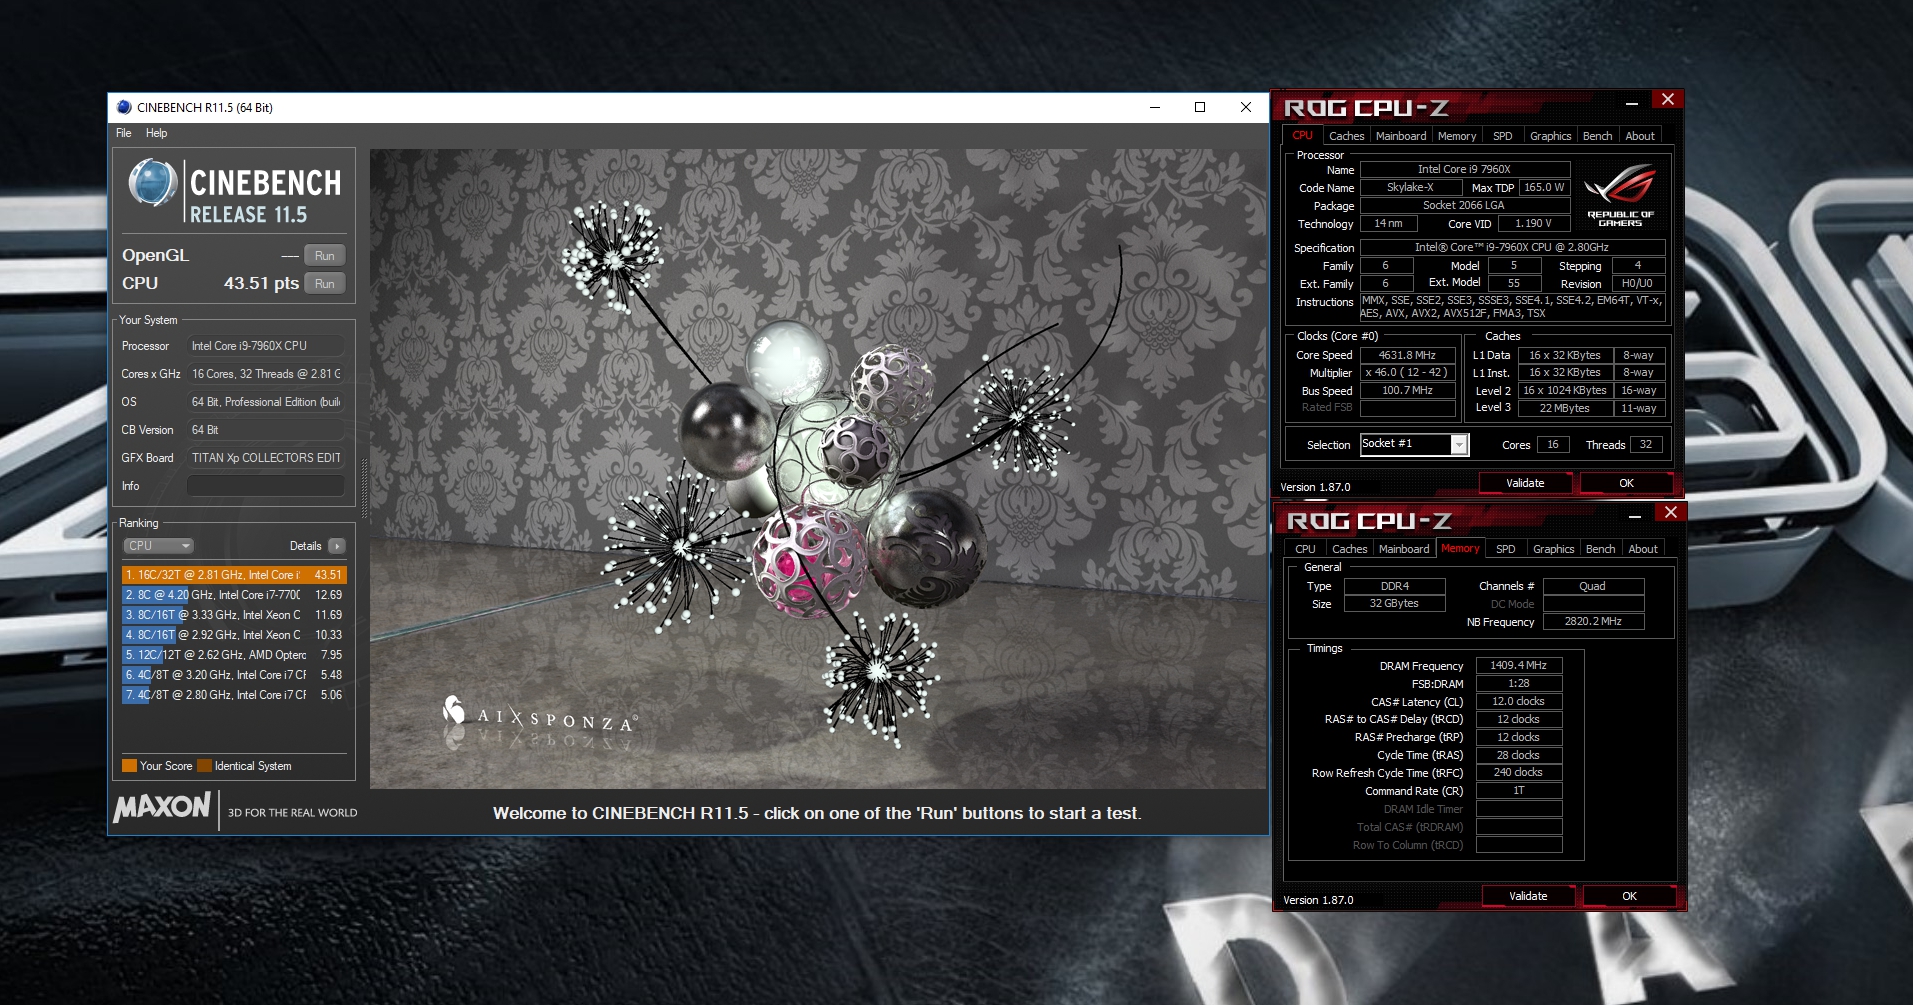Image resolution: width=1913 pixels, height=1005 pixels.
Task: Click the Intel Core i9 7960X name field
Action: [1464, 169]
